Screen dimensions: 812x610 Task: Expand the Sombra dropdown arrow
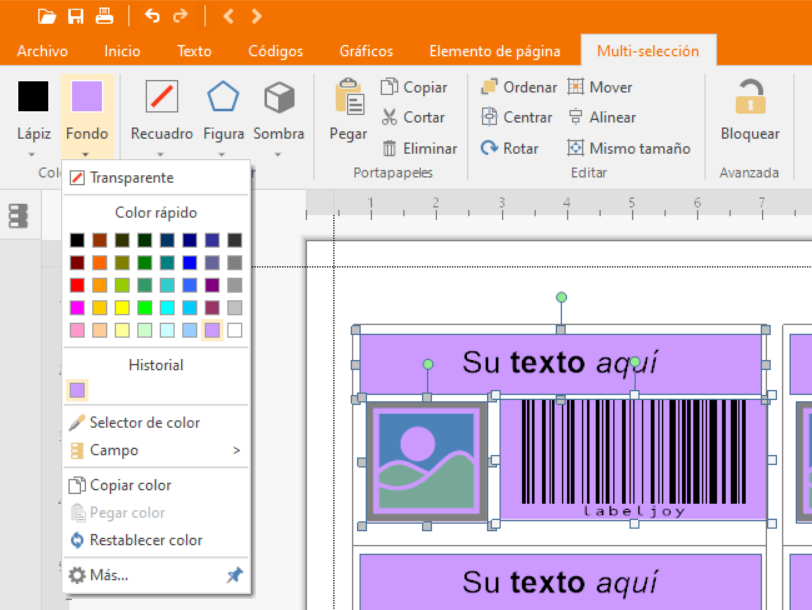click(x=278, y=154)
